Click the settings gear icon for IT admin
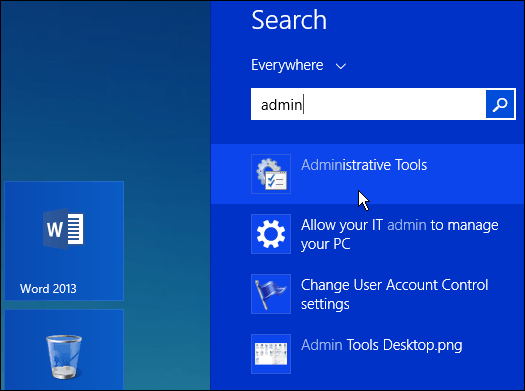The image size is (525, 391). pyautogui.click(x=271, y=234)
